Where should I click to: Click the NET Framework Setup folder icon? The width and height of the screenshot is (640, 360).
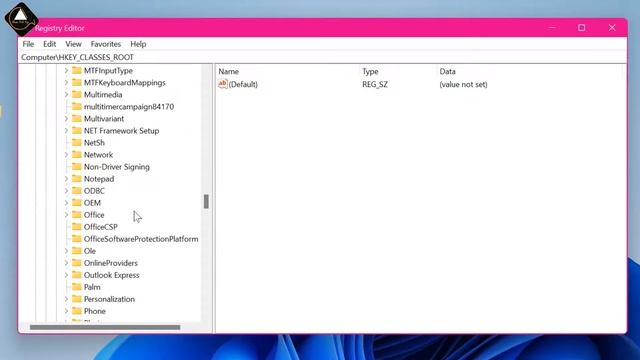(77, 131)
